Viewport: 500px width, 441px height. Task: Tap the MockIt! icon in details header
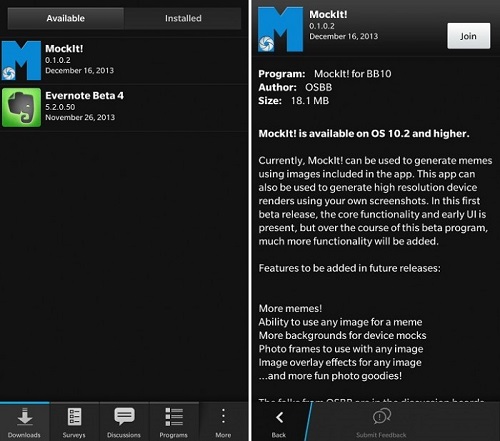point(280,29)
